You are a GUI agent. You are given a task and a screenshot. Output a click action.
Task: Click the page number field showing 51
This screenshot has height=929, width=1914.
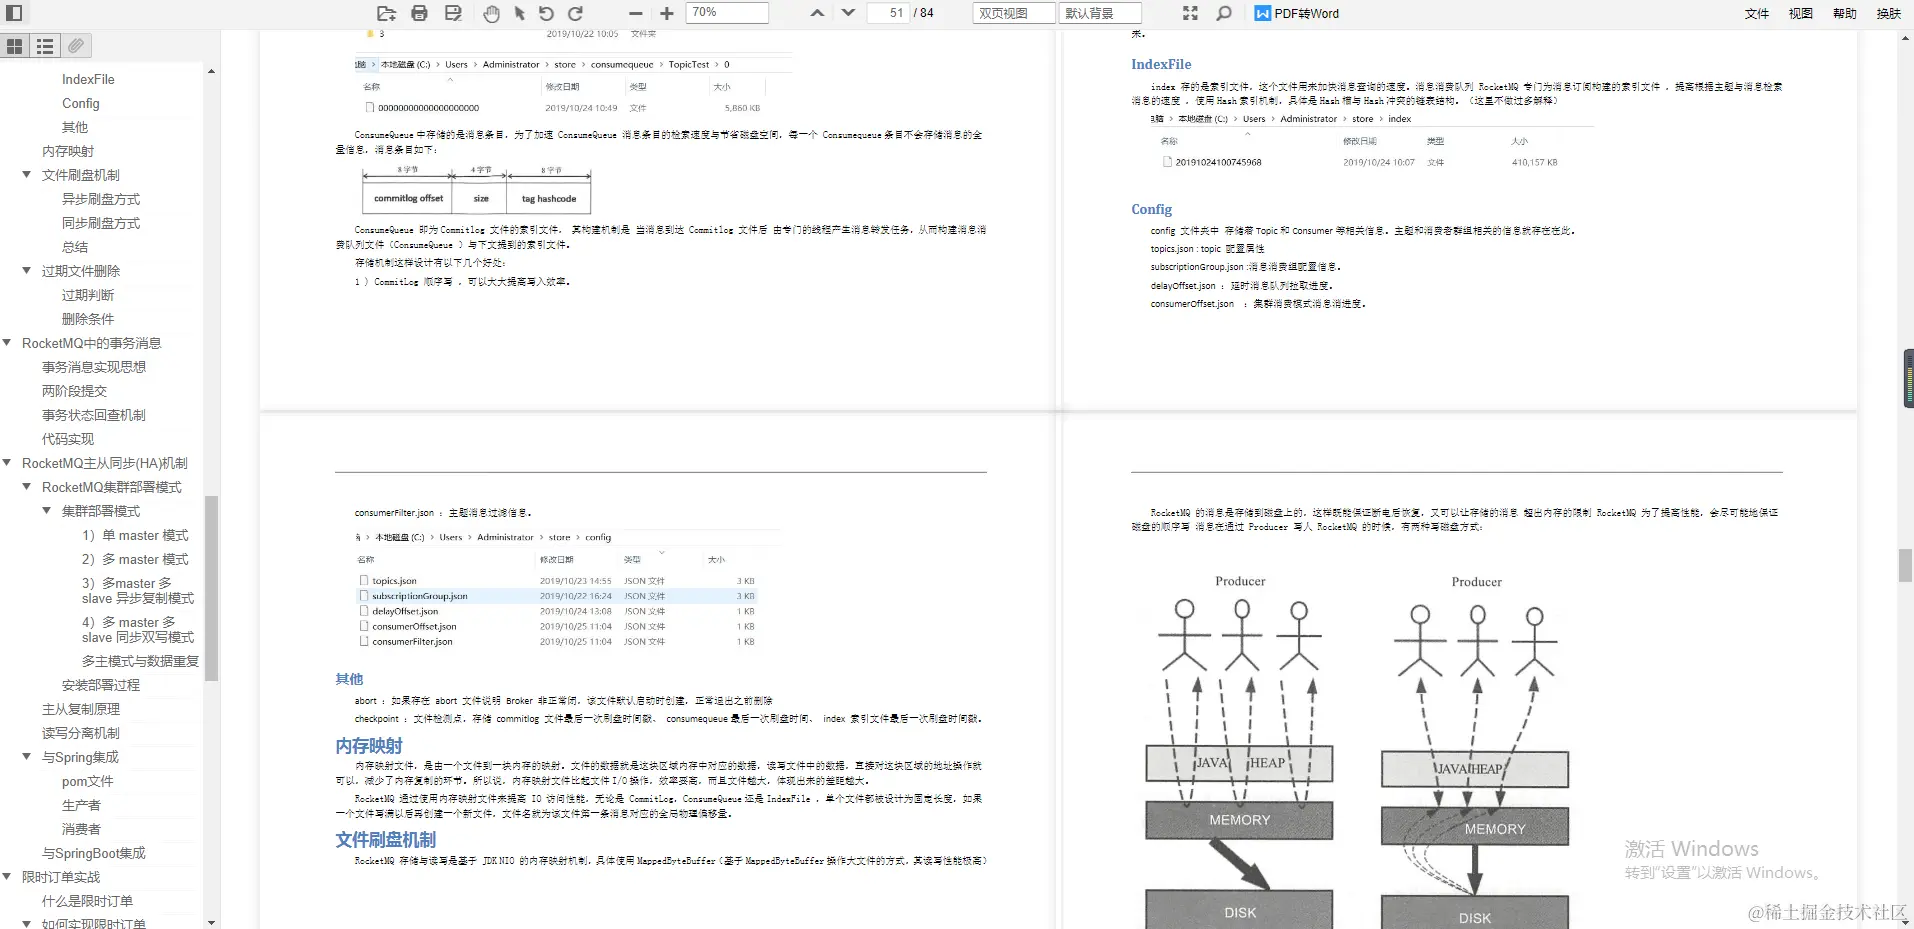[x=887, y=13]
